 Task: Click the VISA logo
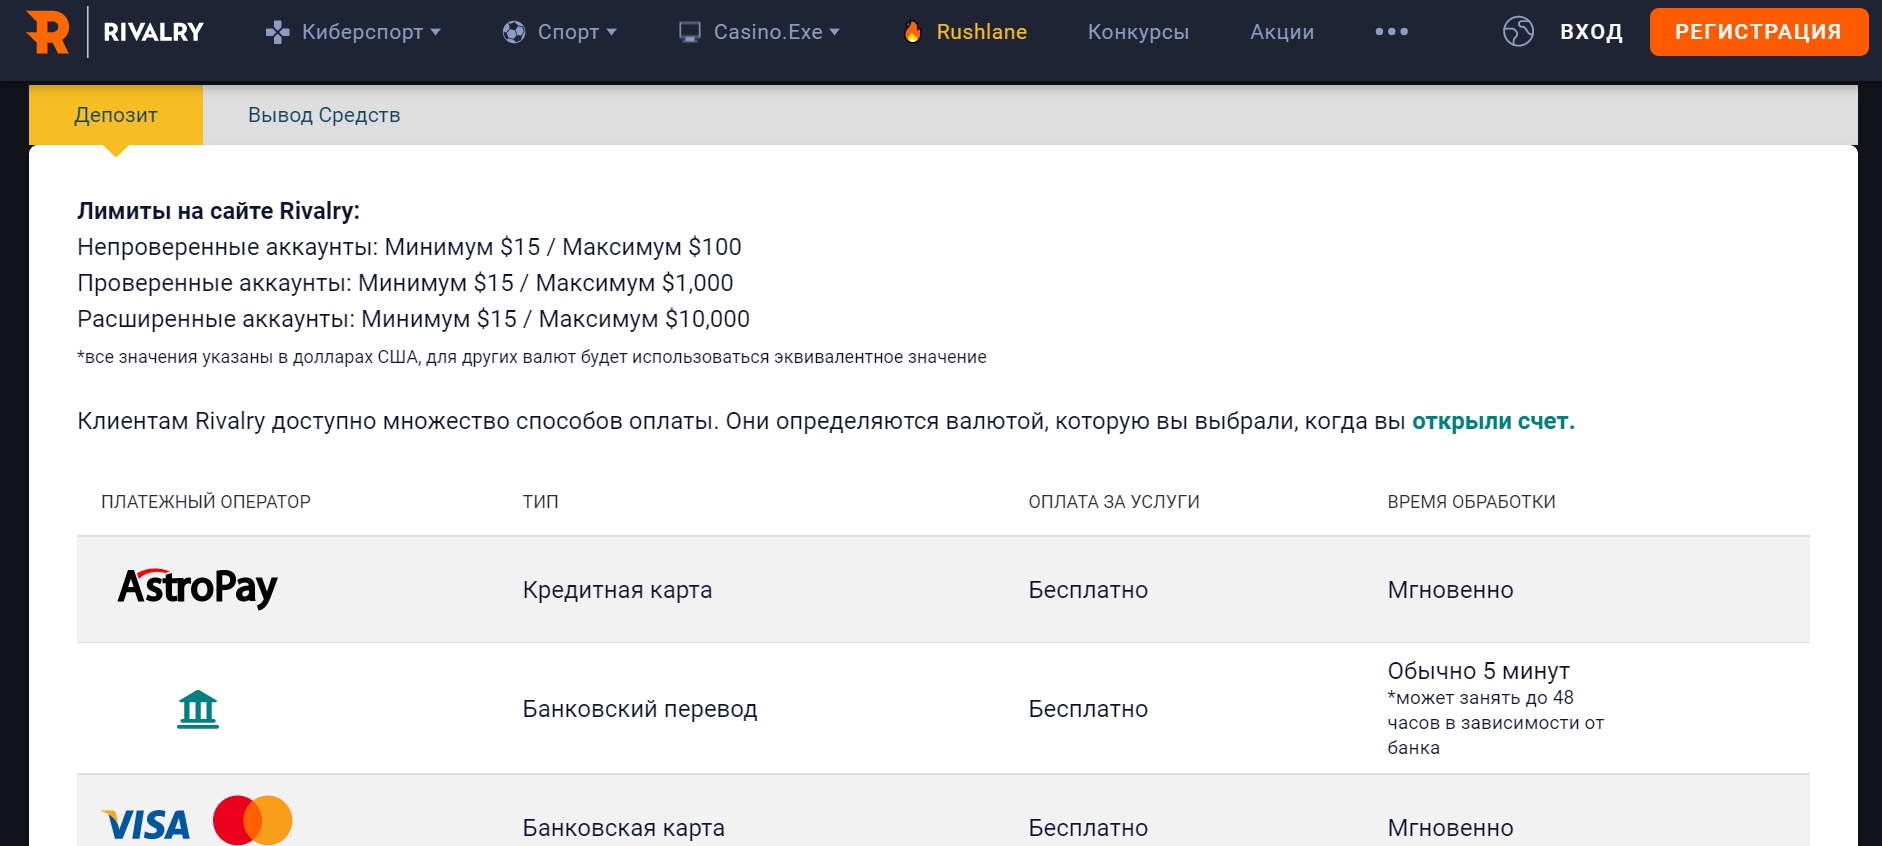click(x=146, y=825)
